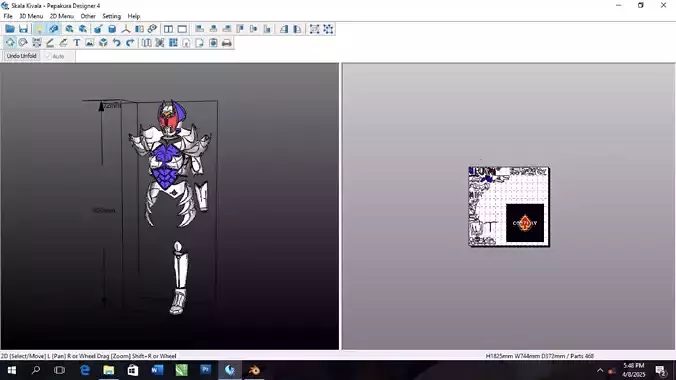Image resolution: width=676 pixels, height=380 pixels.
Task: Open the notification center icon
Action: [x=661, y=371]
